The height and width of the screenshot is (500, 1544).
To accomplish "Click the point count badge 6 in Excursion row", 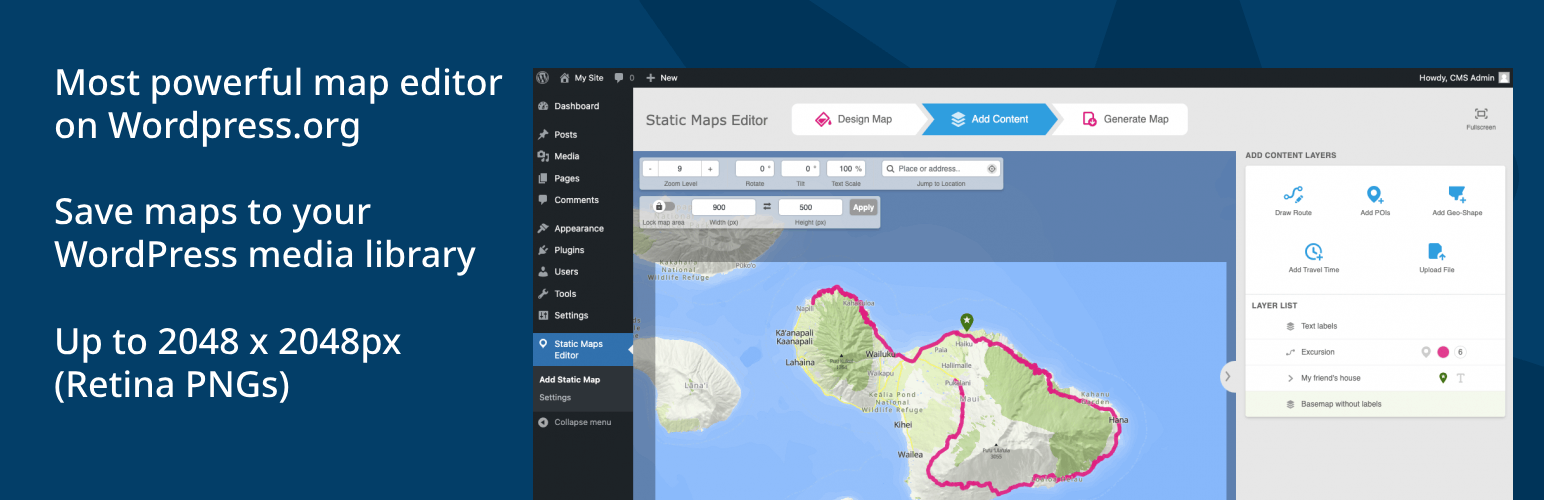I will click(1460, 352).
